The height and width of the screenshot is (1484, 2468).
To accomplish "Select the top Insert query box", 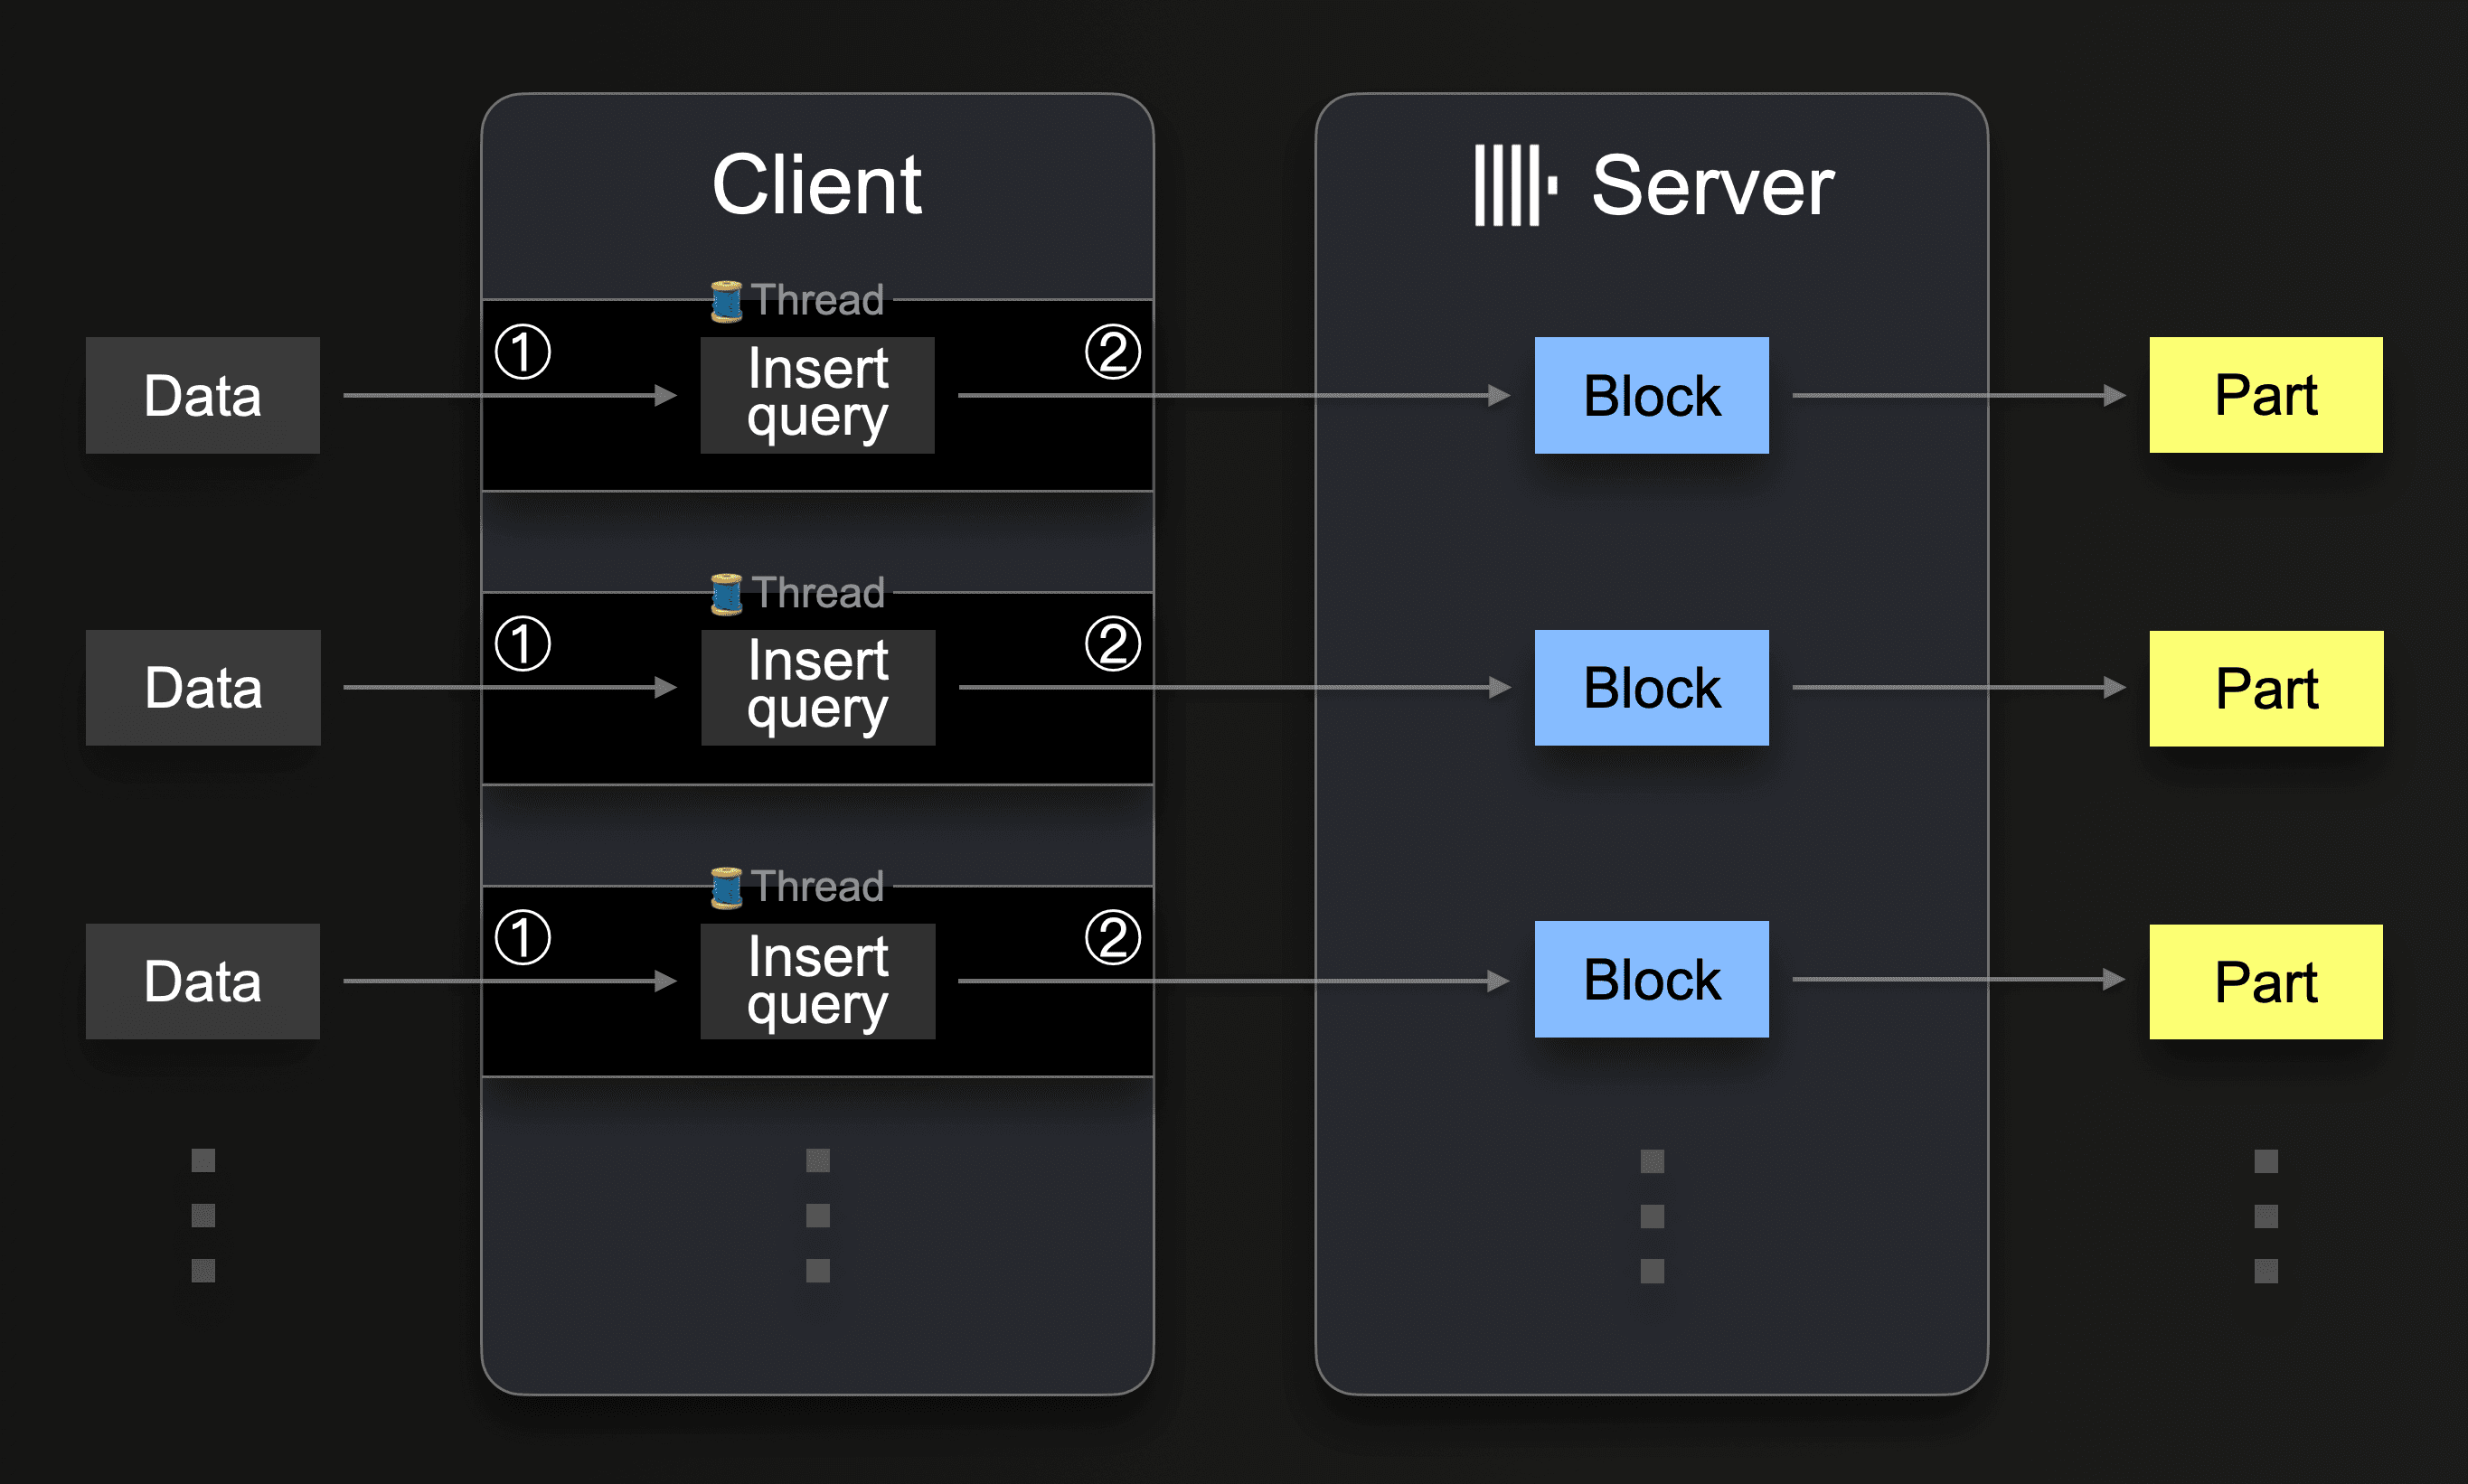I will click(x=817, y=395).
